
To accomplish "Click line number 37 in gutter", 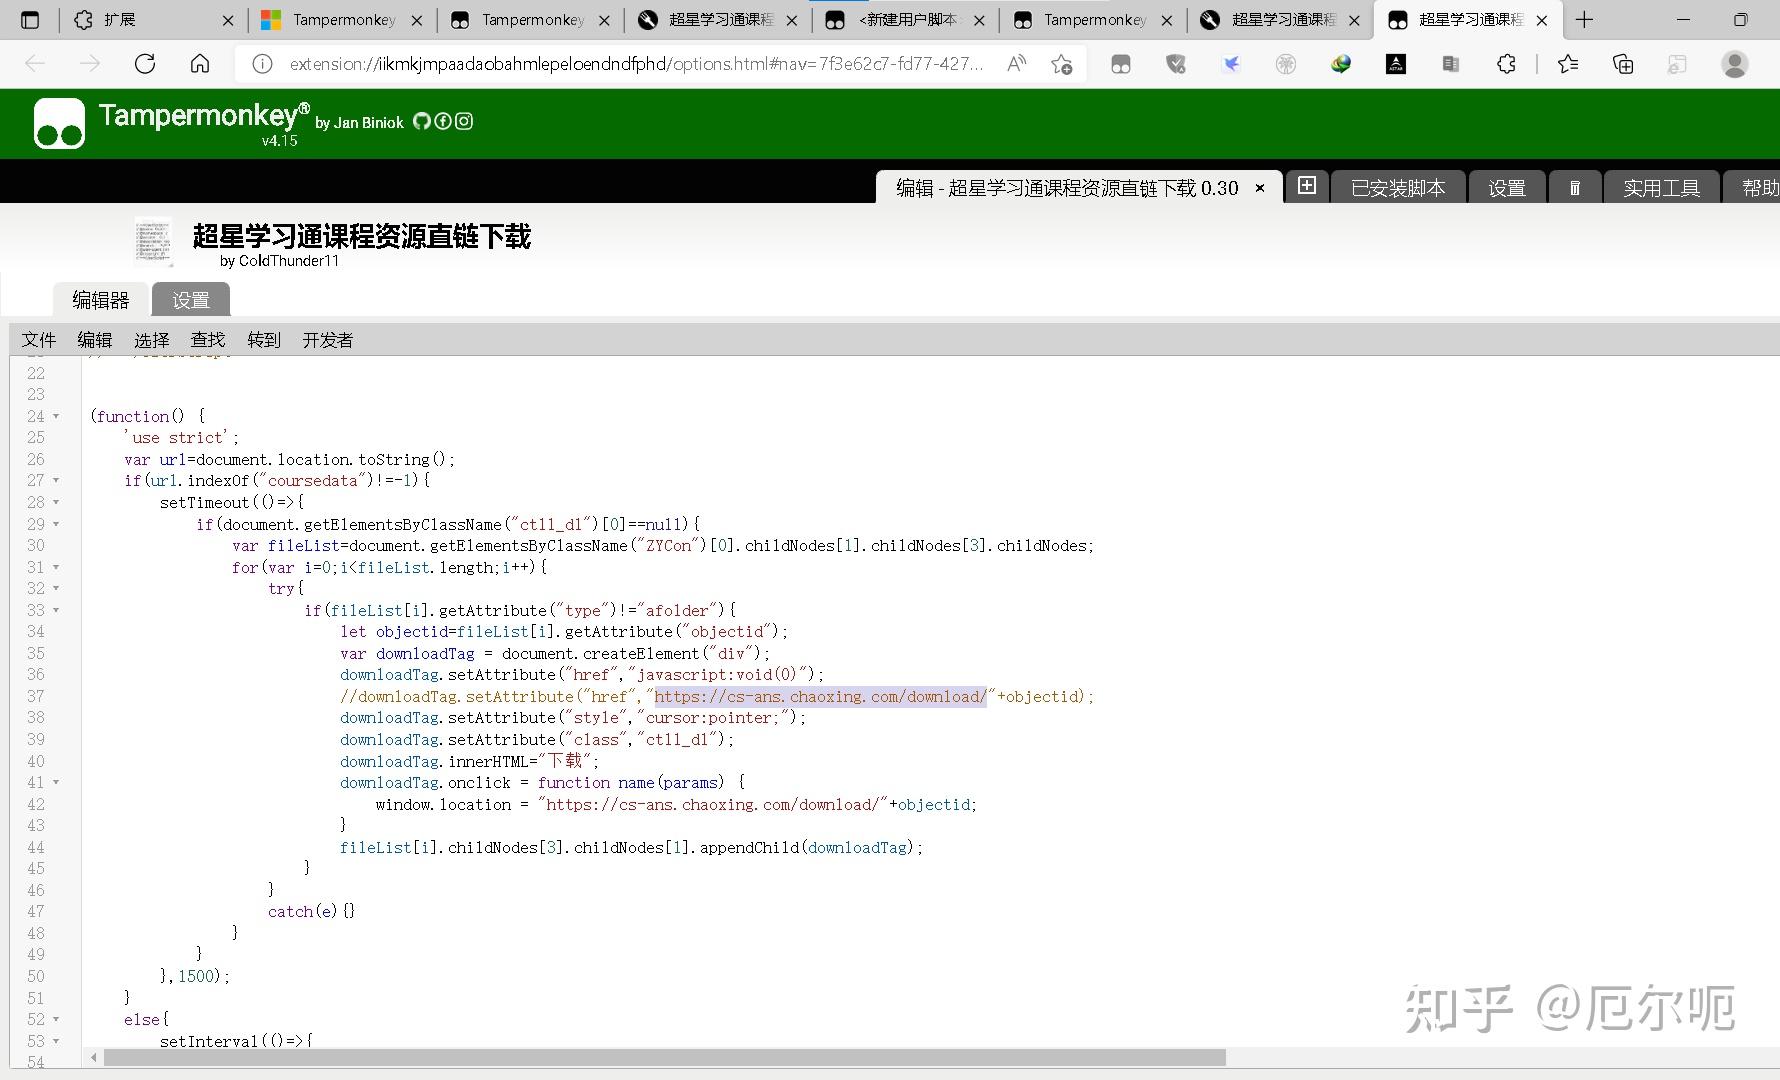I will click(x=36, y=697).
